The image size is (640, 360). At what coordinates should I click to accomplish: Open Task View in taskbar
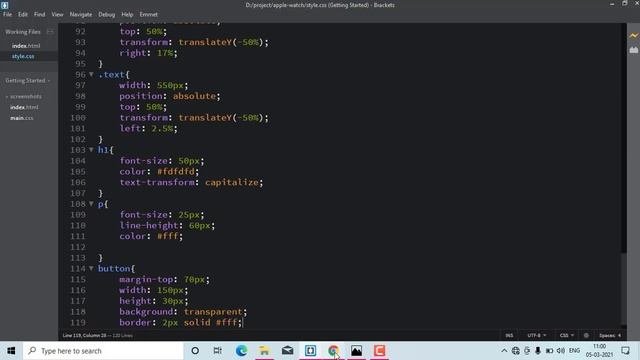click(218, 351)
